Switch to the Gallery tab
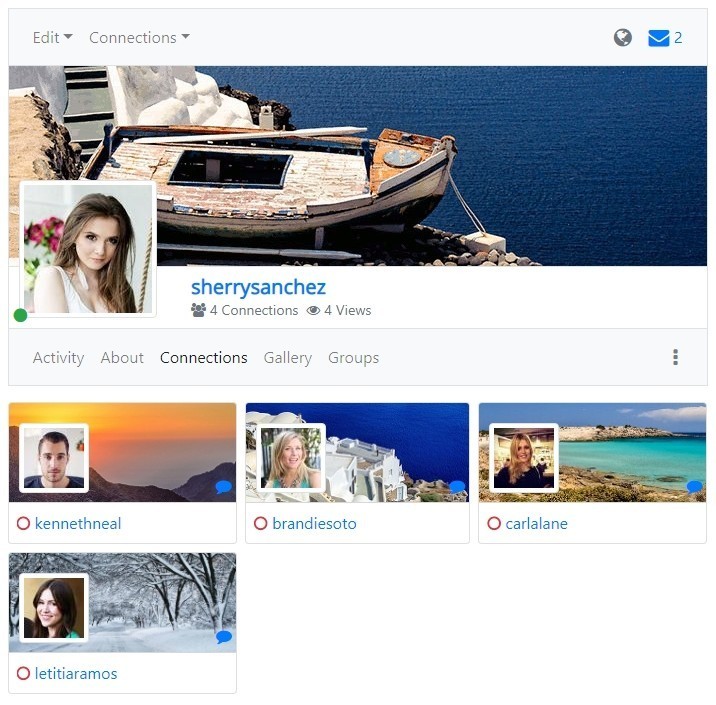This screenshot has height=705, width=716. point(288,358)
